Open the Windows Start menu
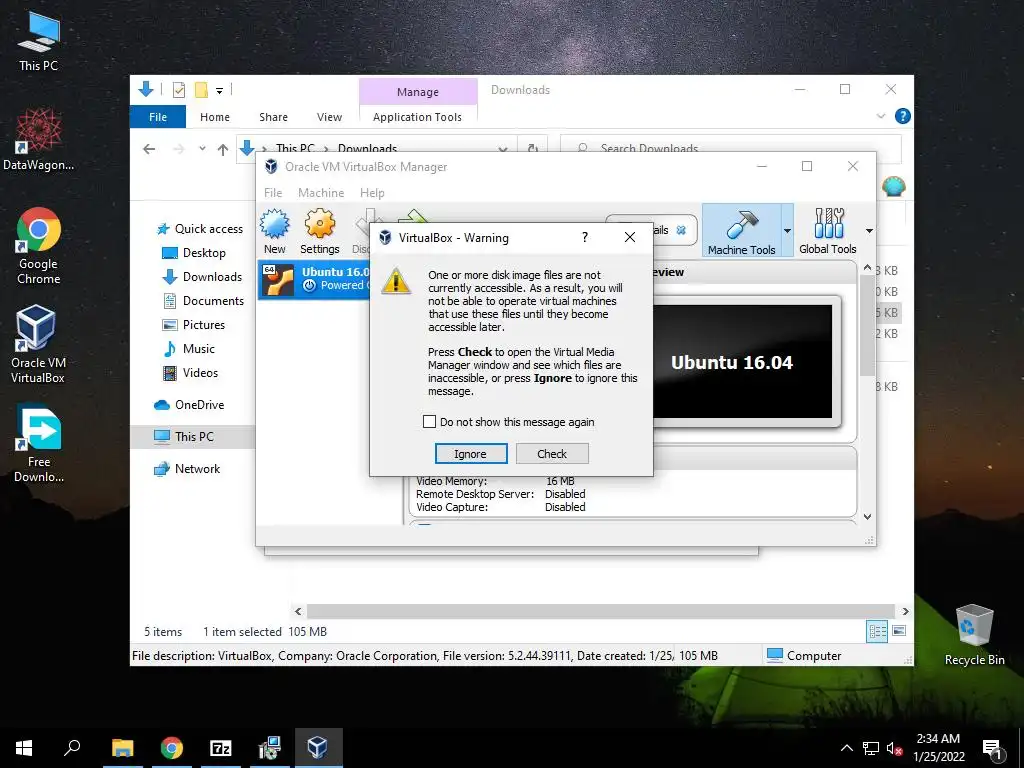 24,747
